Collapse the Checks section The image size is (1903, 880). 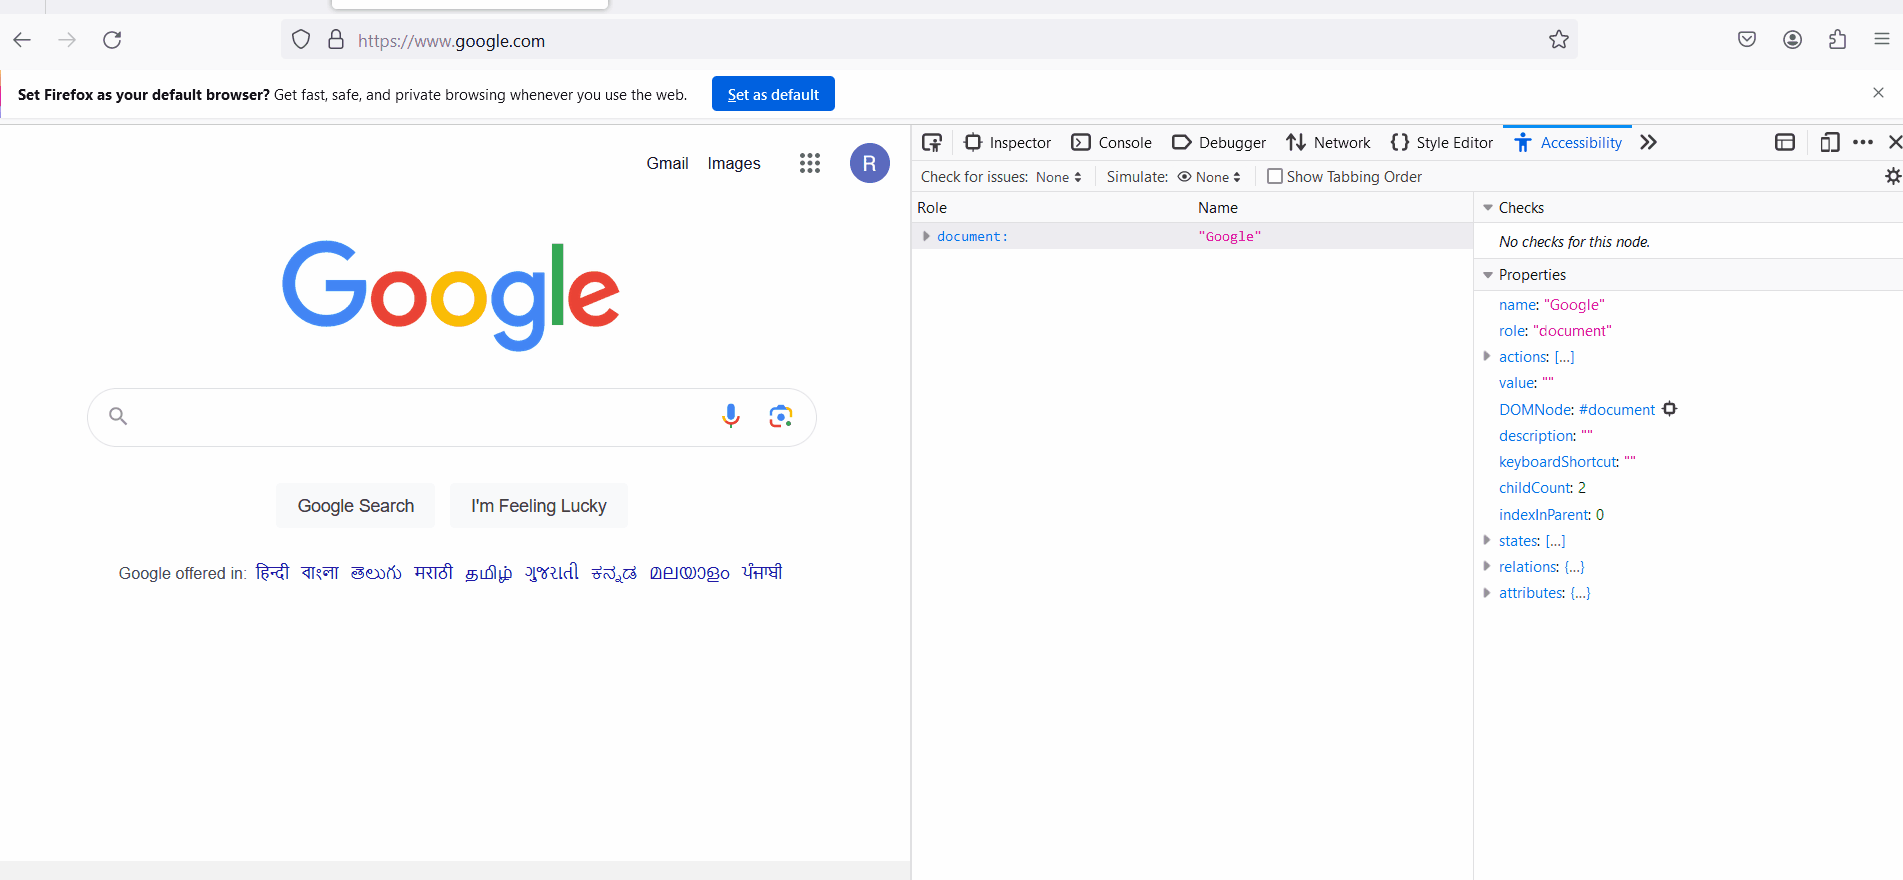1488,208
